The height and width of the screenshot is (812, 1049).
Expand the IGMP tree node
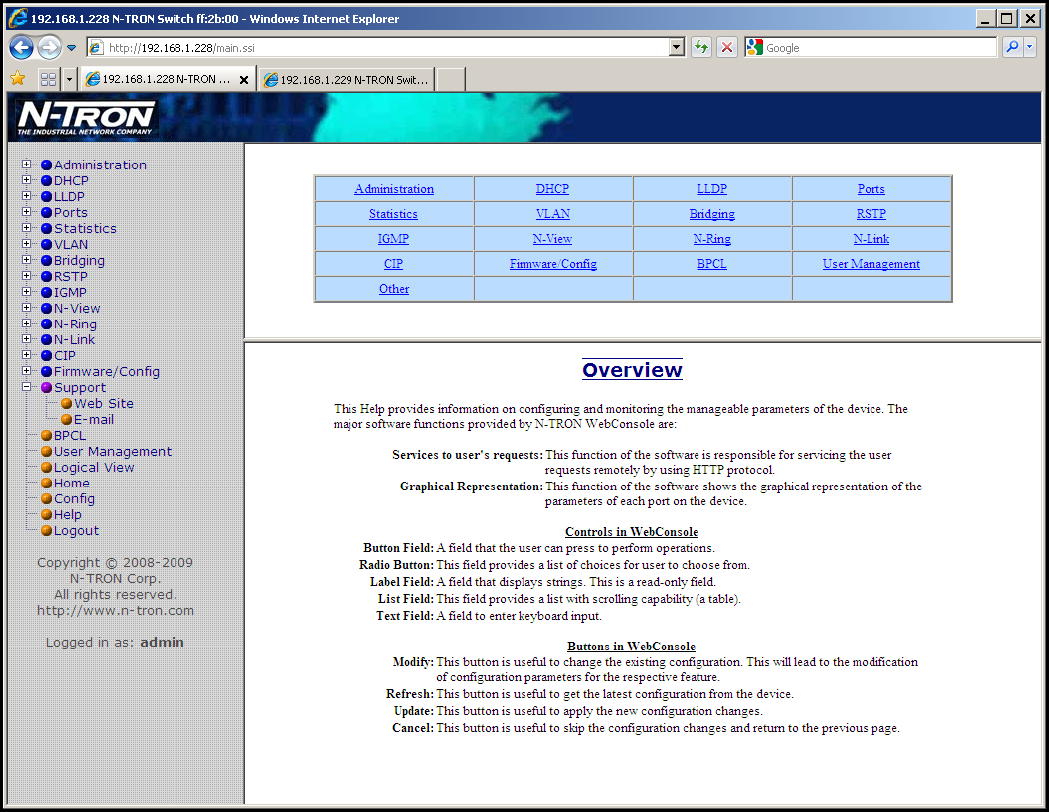pos(26,292)
